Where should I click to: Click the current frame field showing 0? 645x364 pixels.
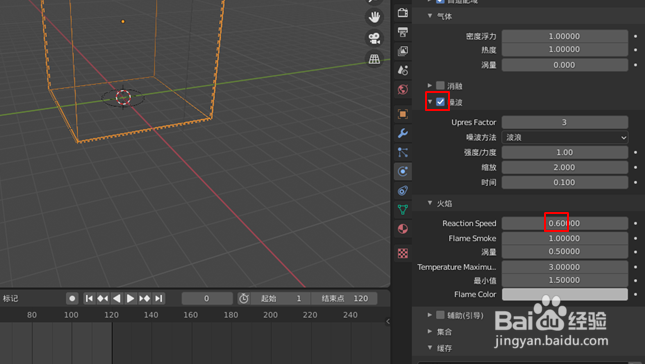coord(207,298)
